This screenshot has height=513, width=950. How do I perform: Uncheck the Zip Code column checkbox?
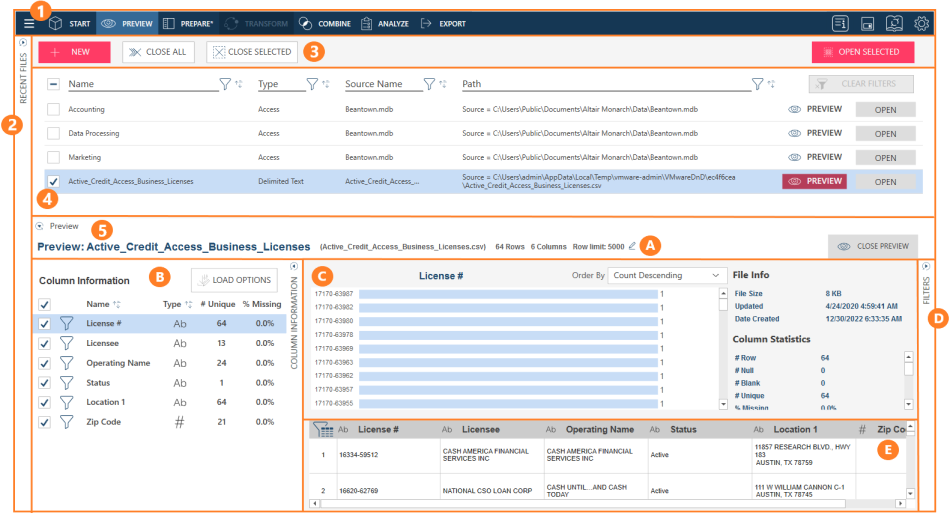tap(43, 423)
